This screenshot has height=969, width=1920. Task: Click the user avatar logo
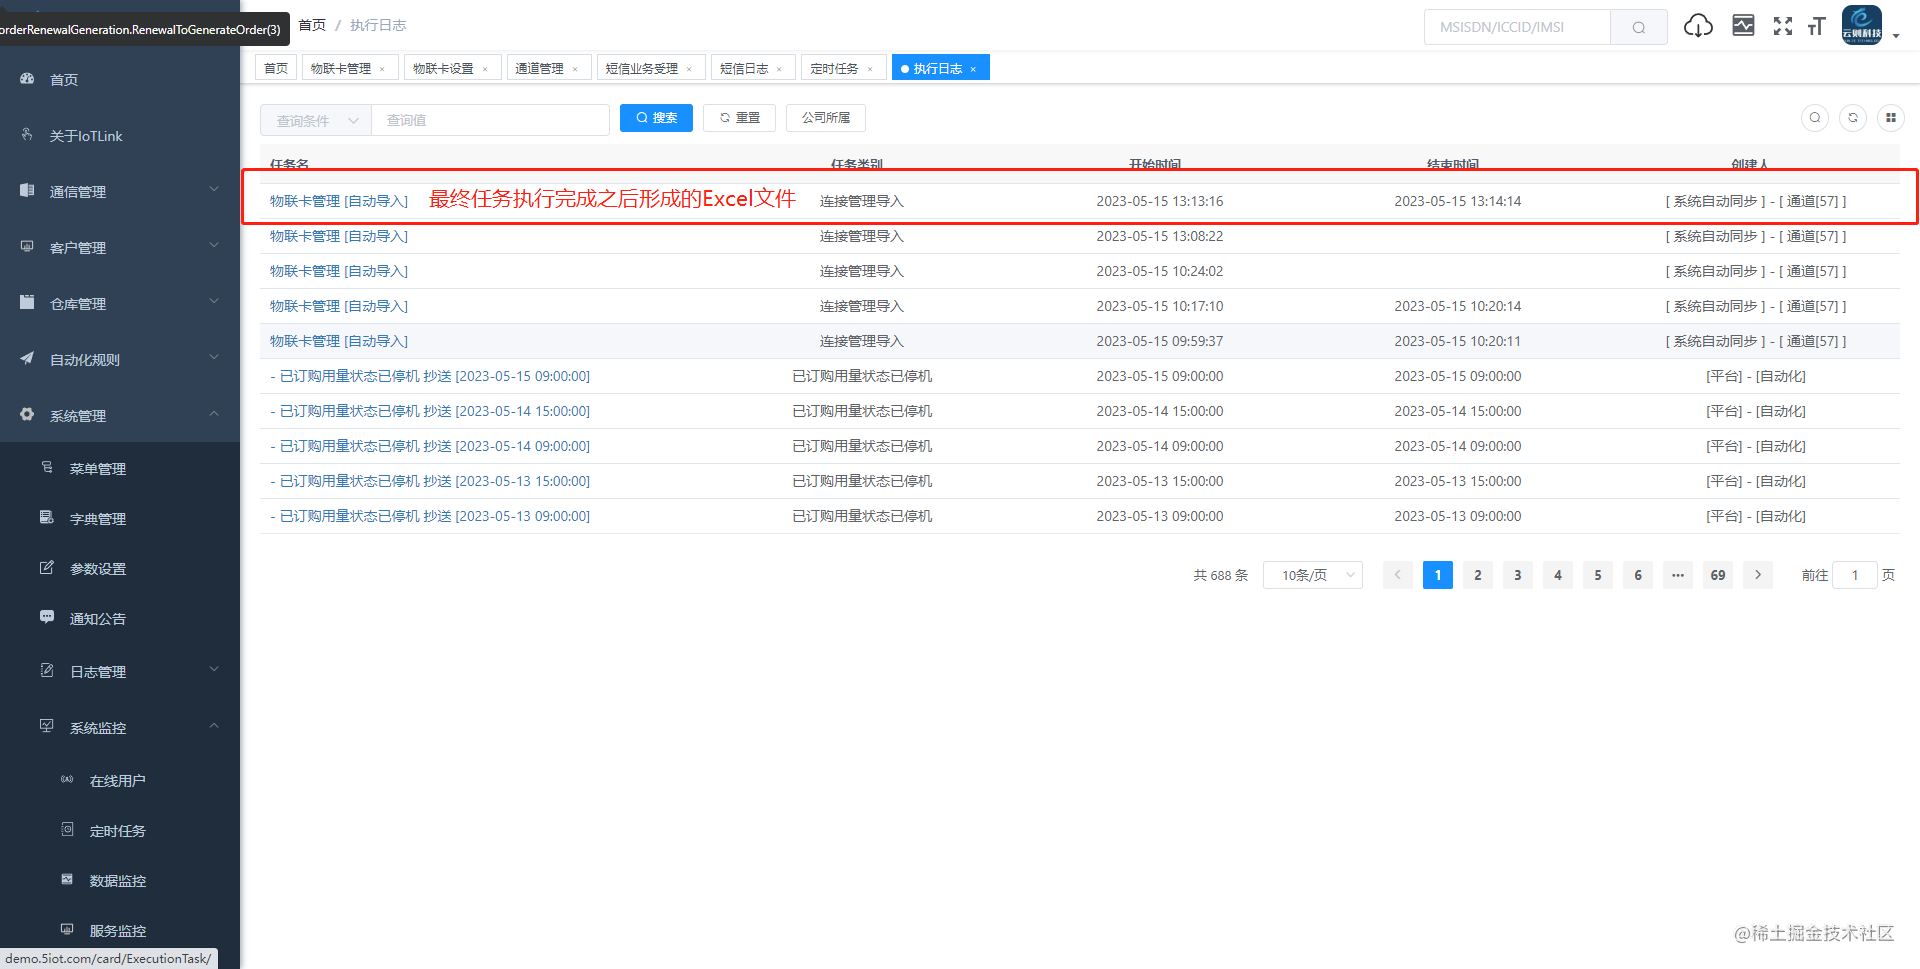pyautogui.click(x=1862, y=25)
